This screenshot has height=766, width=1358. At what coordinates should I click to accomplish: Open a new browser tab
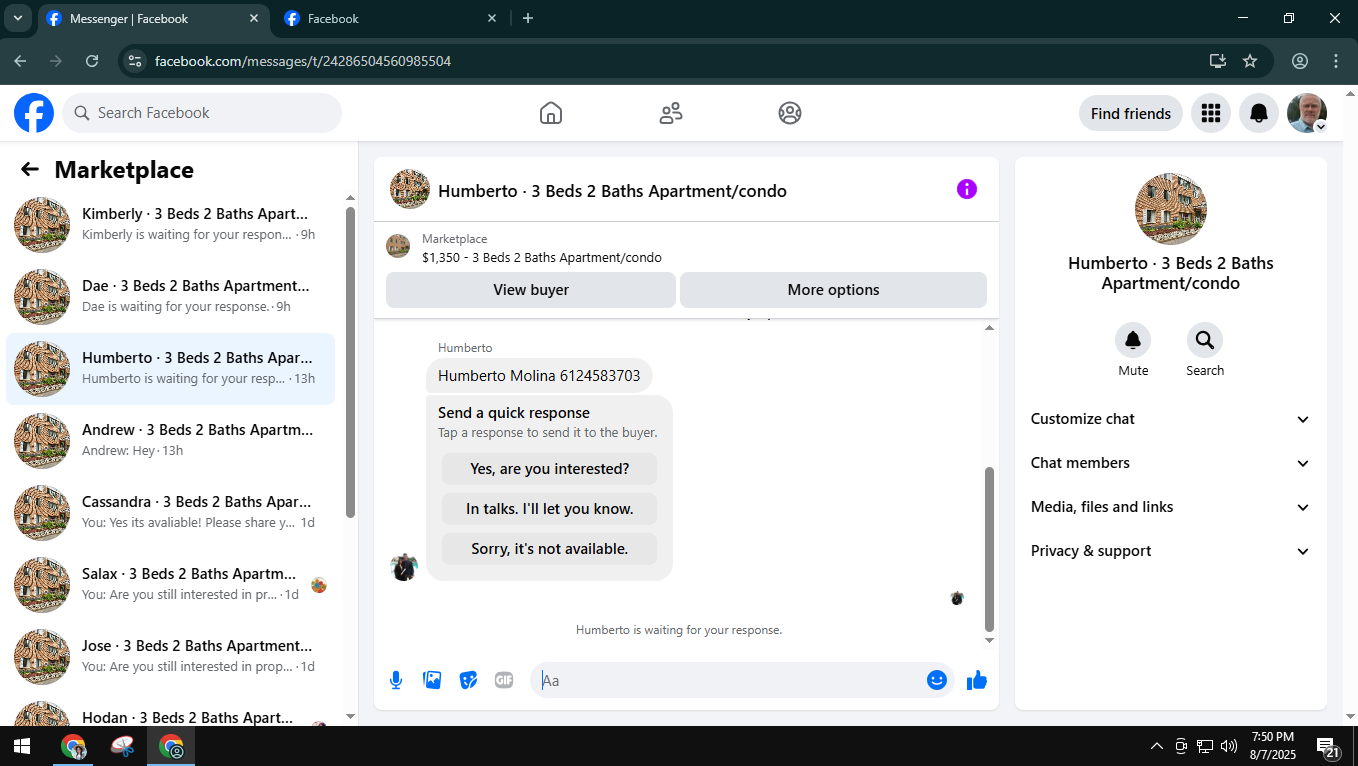pos(528,18)
